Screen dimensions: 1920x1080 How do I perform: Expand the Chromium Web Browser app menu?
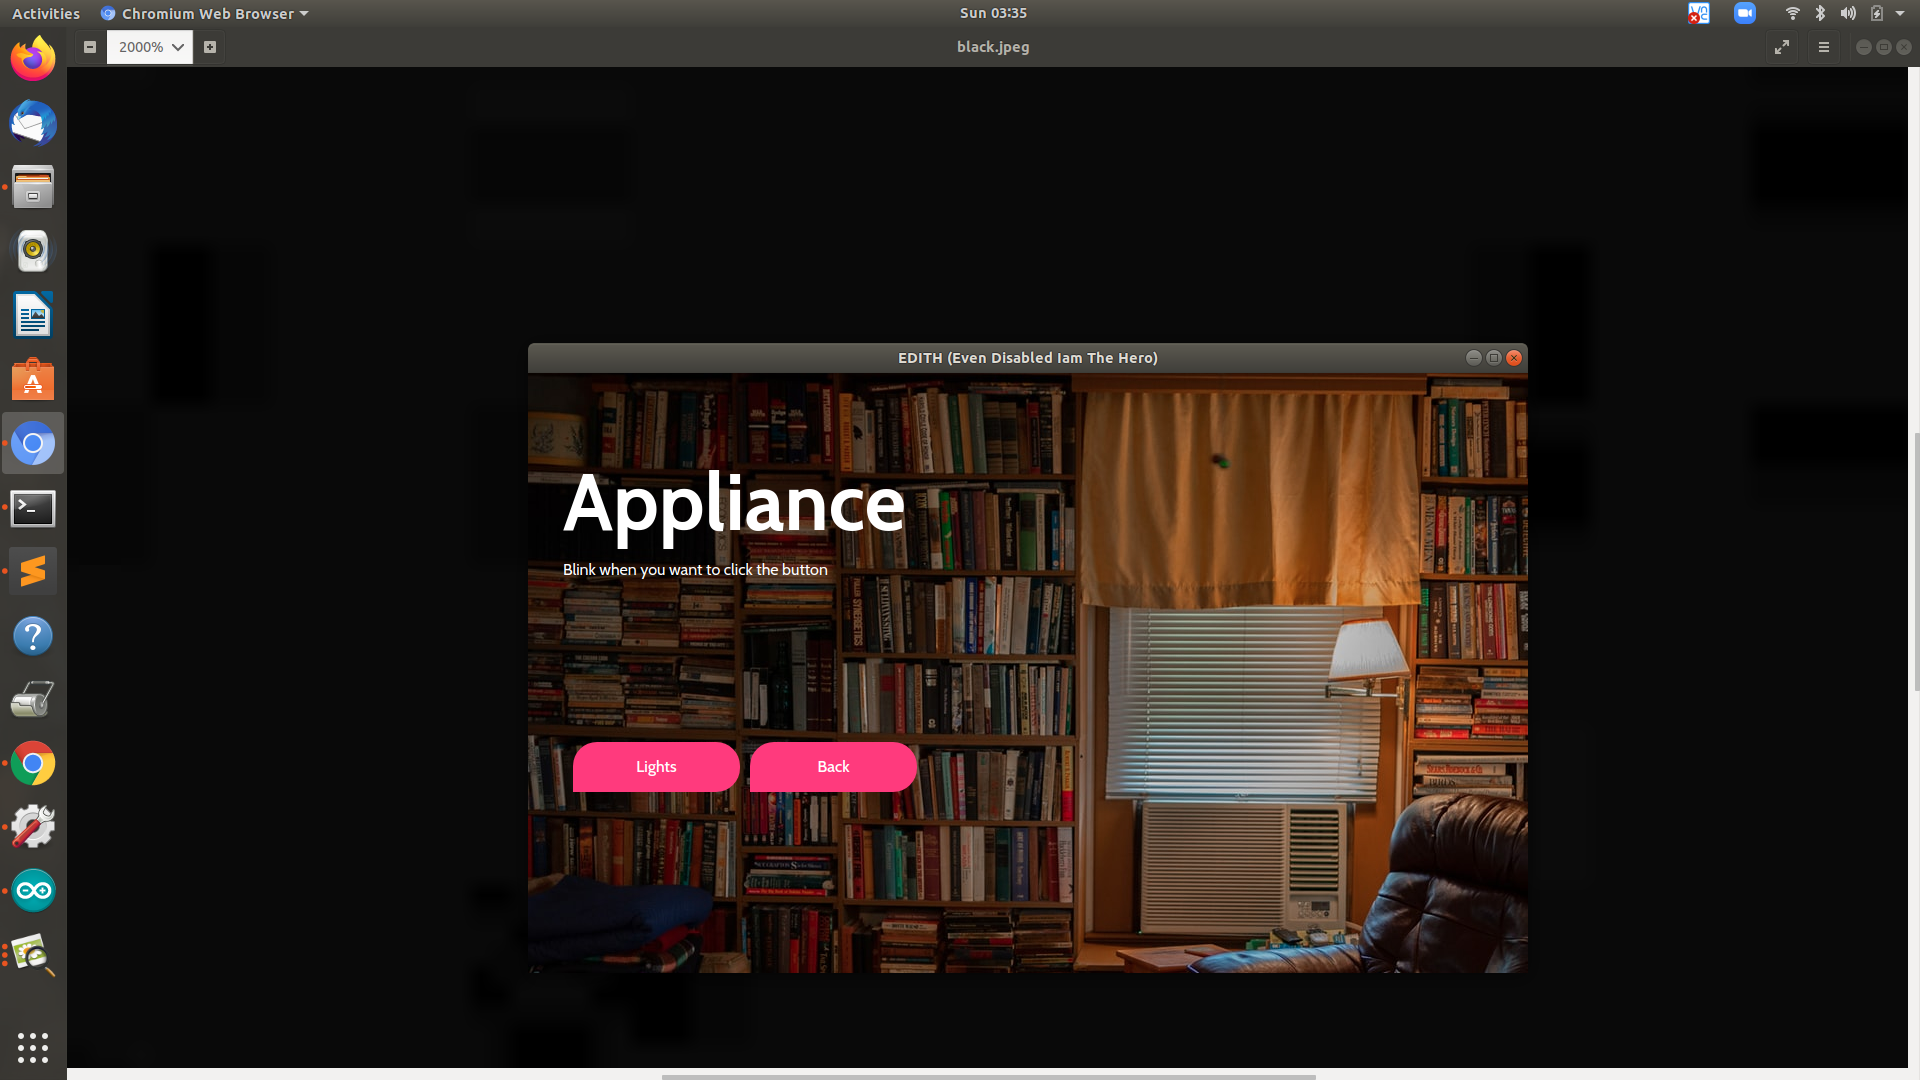point(205,13)
